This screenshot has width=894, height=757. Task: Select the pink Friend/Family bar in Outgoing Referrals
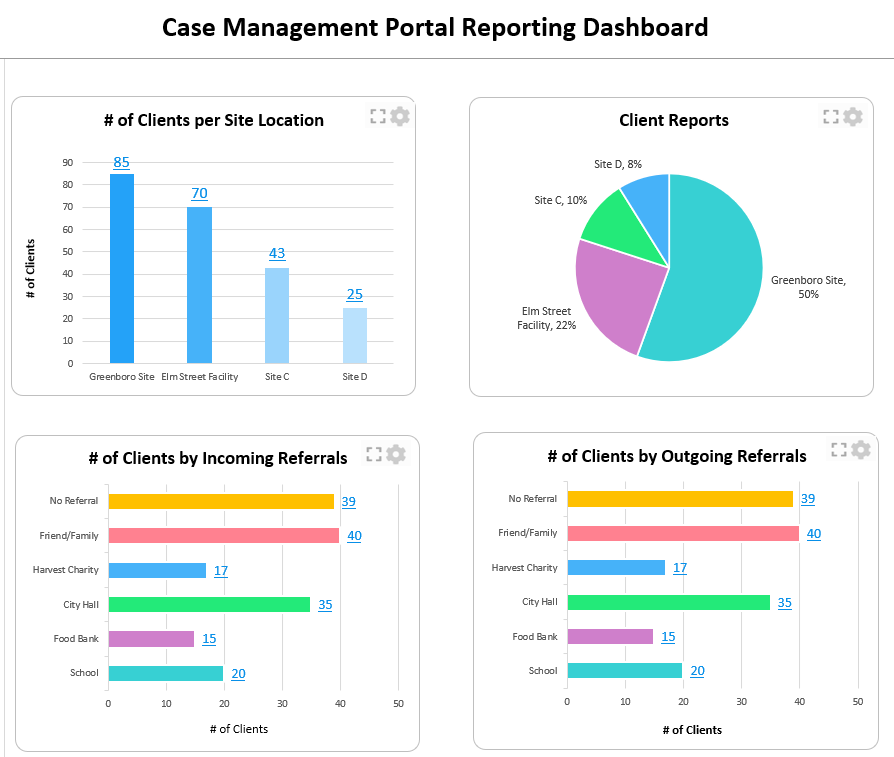click(x=682, y=534)
